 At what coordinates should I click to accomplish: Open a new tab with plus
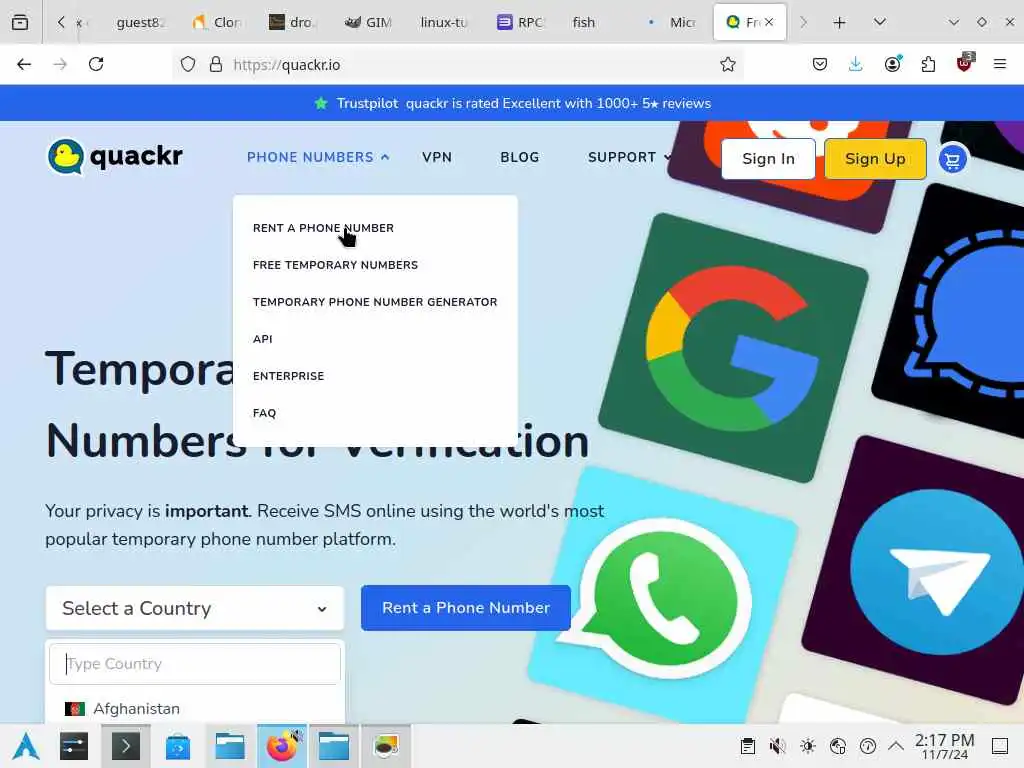click(x=840, y=23)
